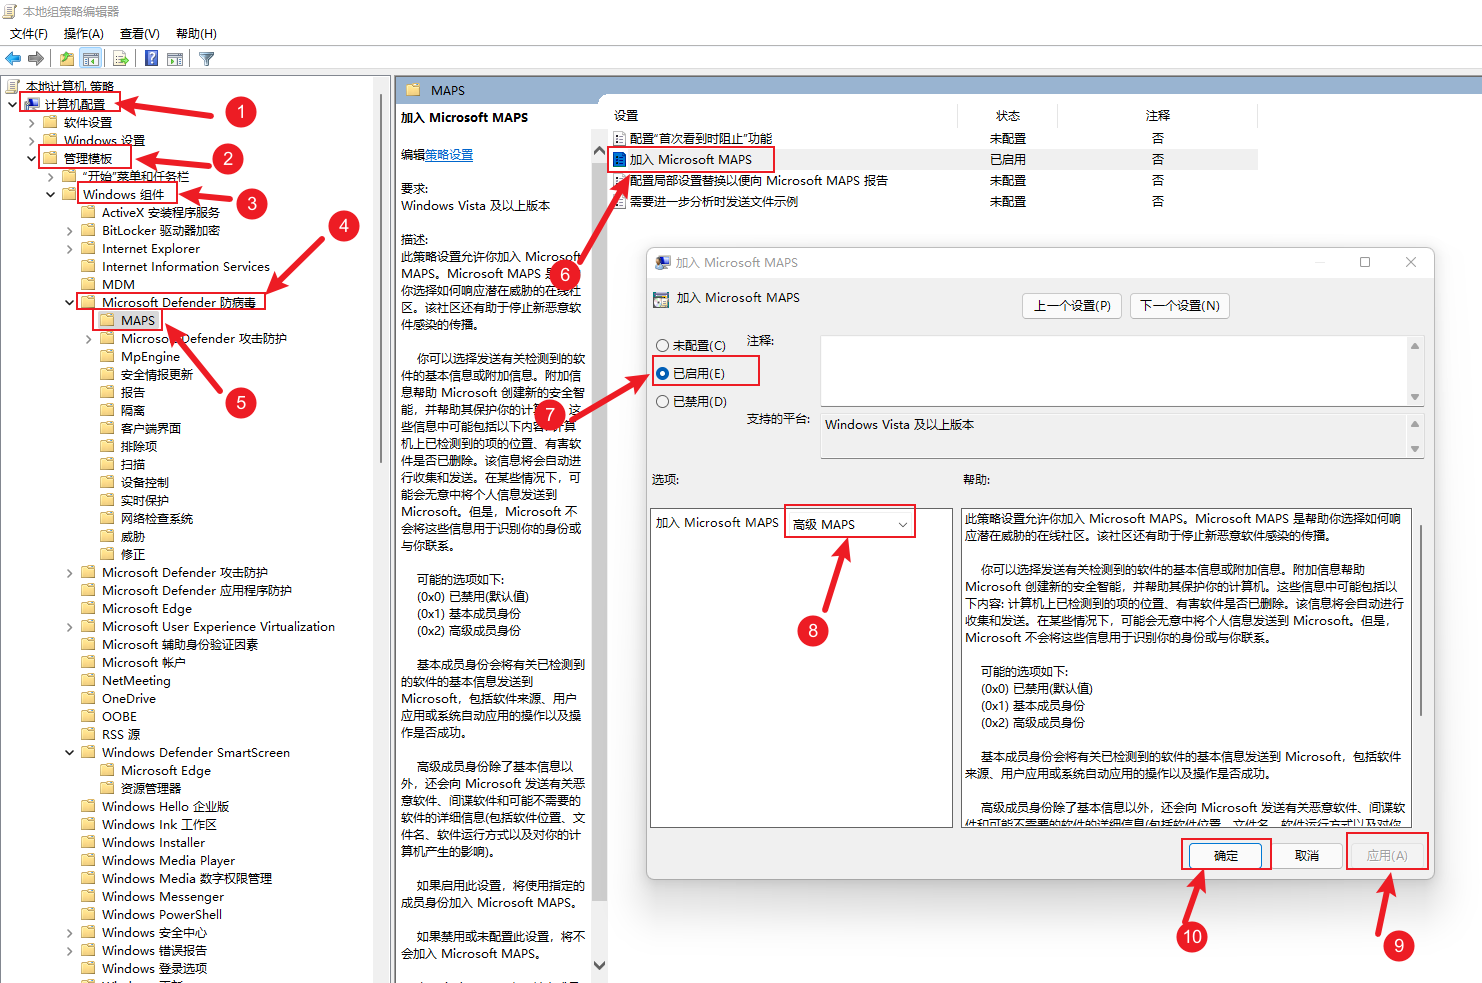Click the folder icon beside Windows Media Player
This screenshot has width=1482, height=983.
click(x=89, y=860)
